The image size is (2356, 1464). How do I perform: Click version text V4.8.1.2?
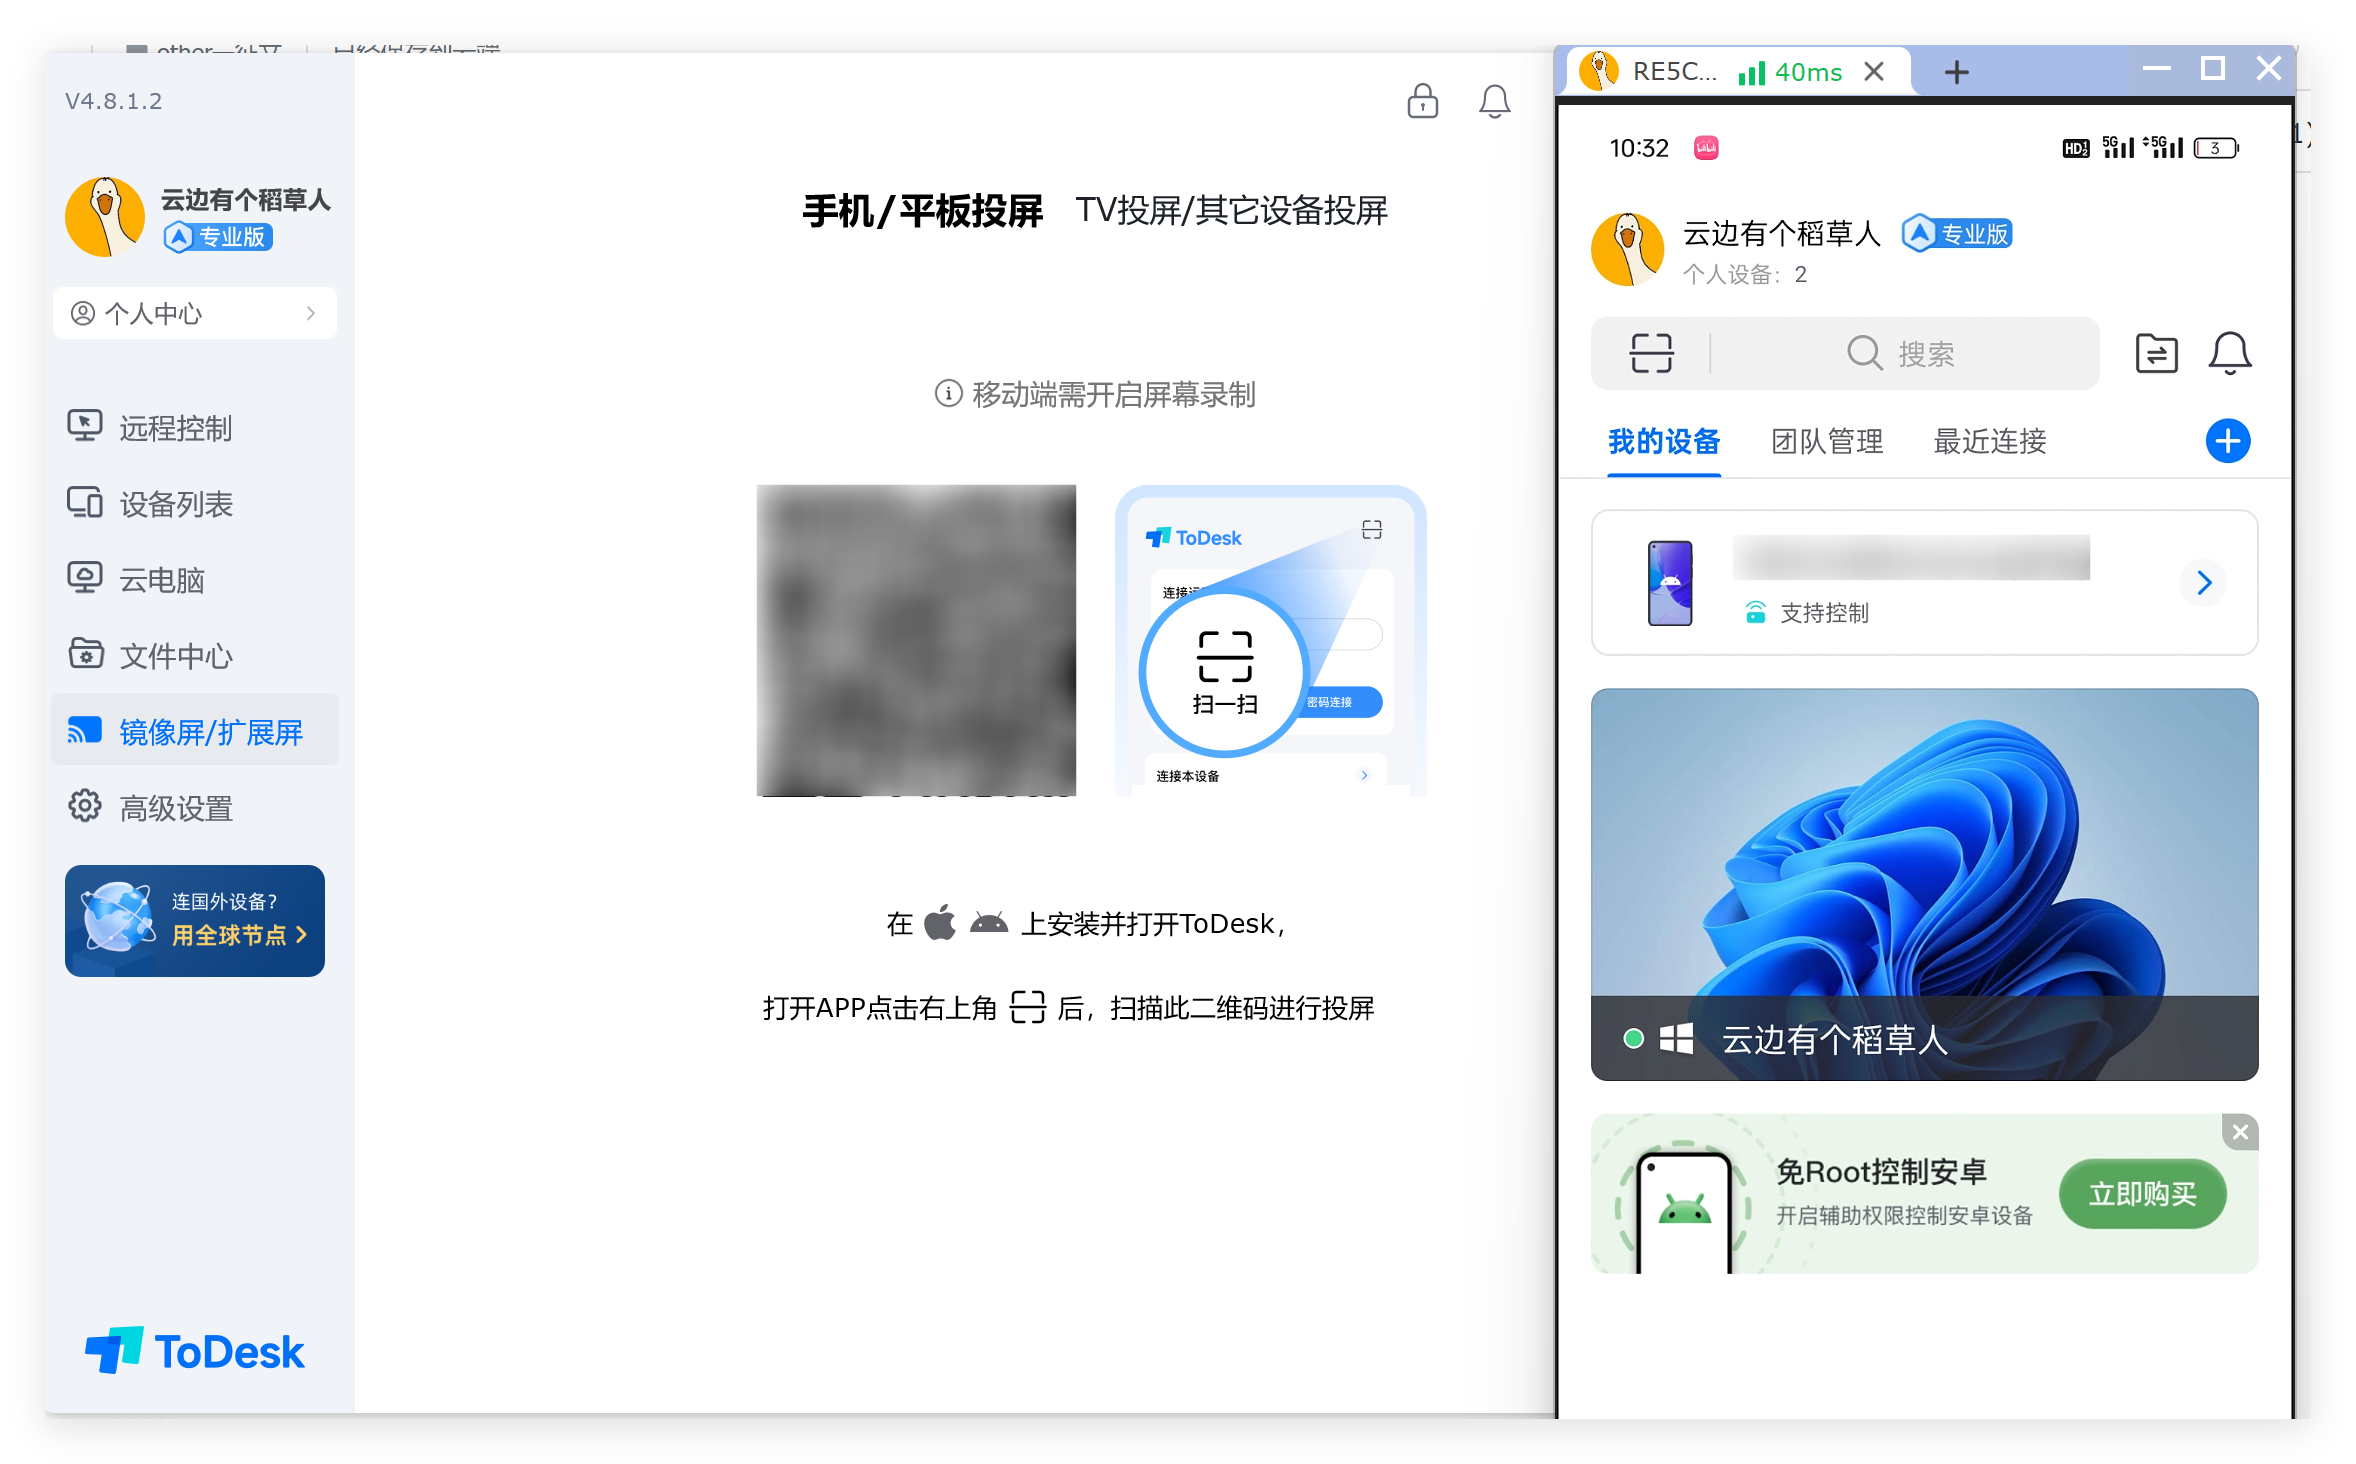pyautogui.click(x=113, y=101)
